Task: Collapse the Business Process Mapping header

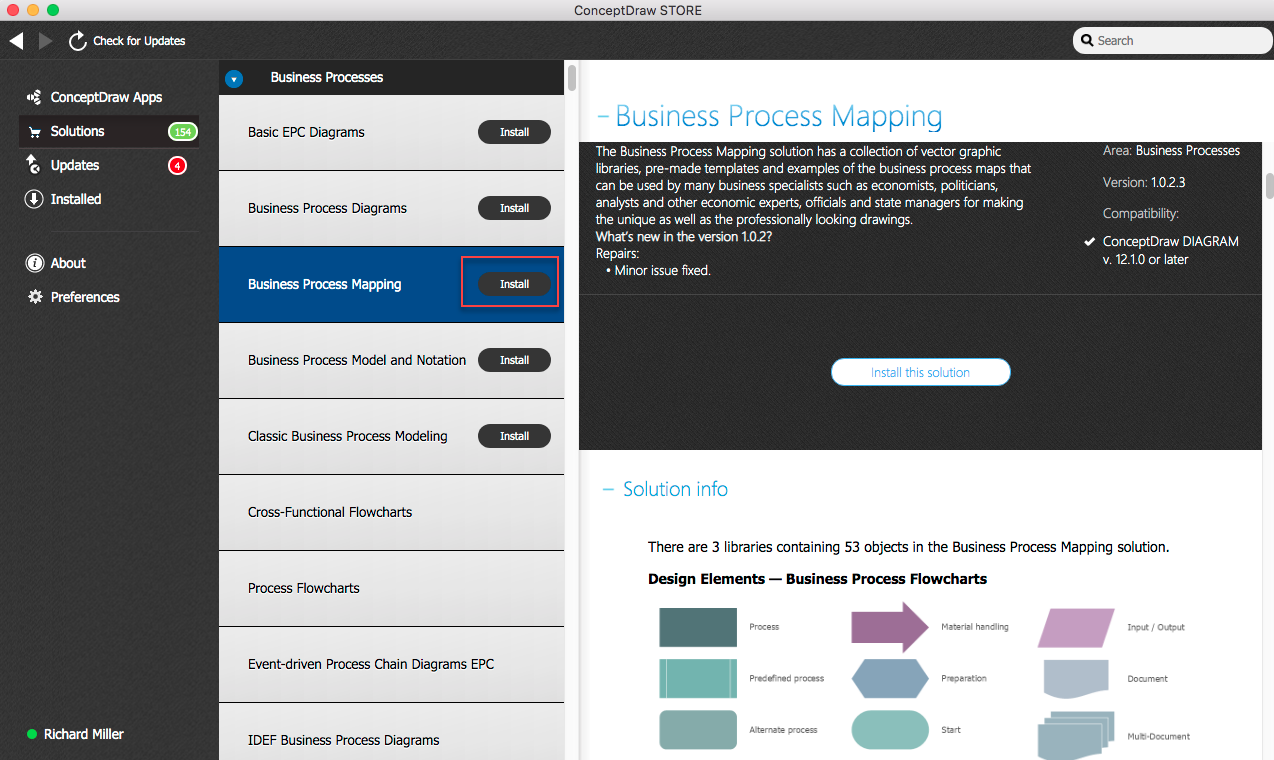Action: pos(602,117)
